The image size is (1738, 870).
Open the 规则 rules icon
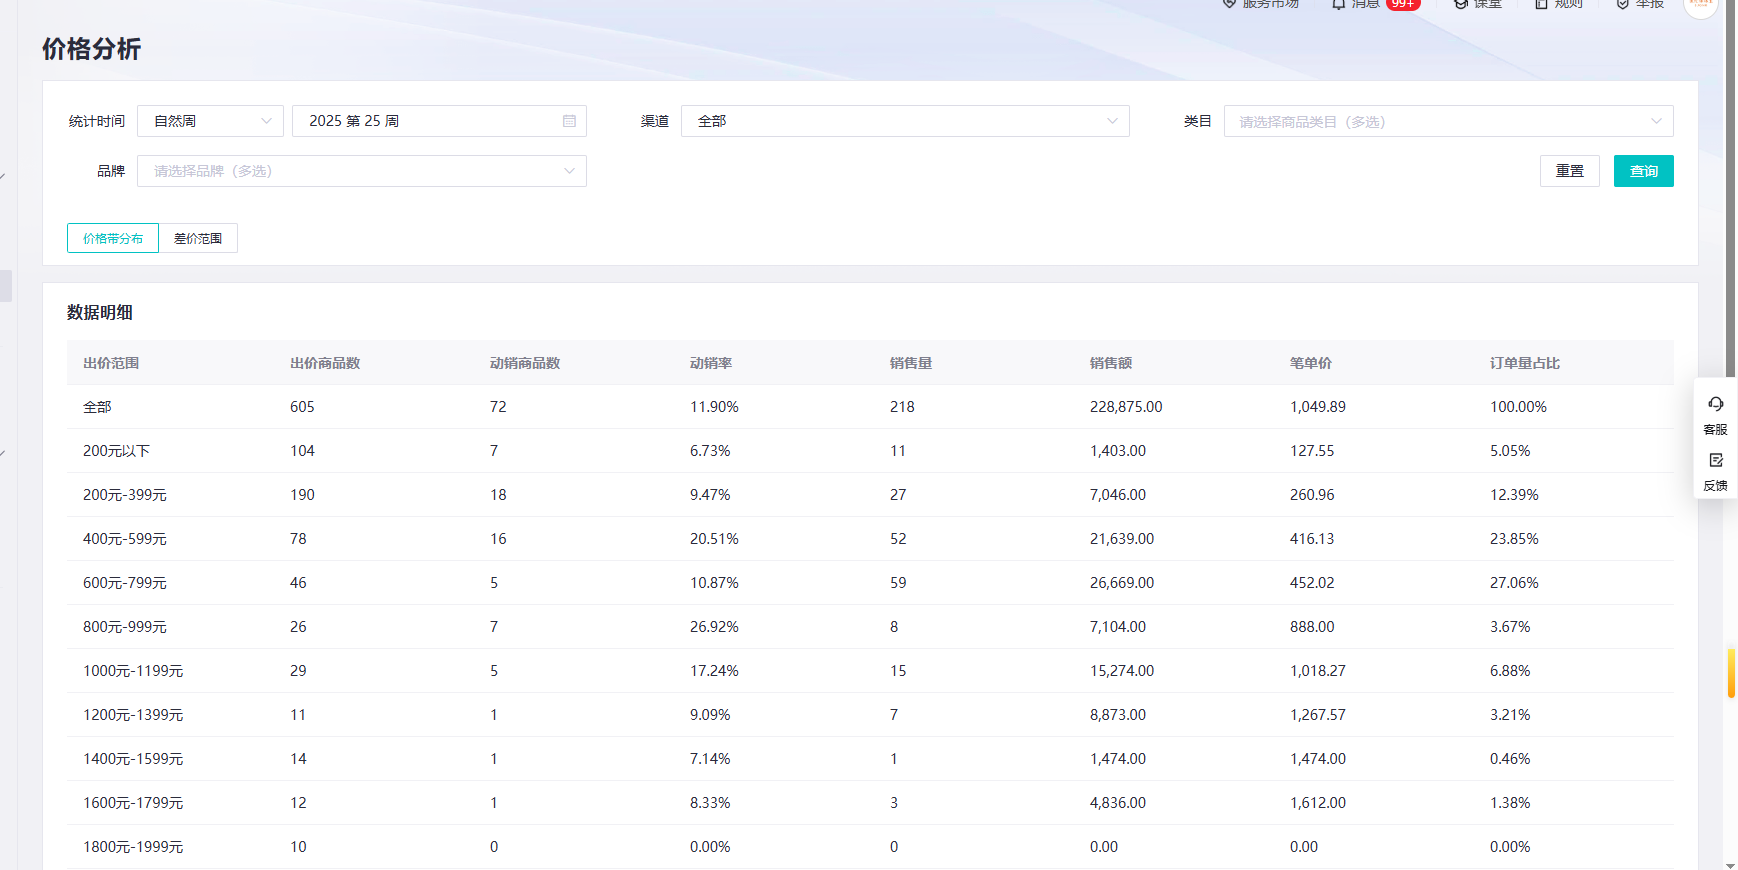(1541, 4)
